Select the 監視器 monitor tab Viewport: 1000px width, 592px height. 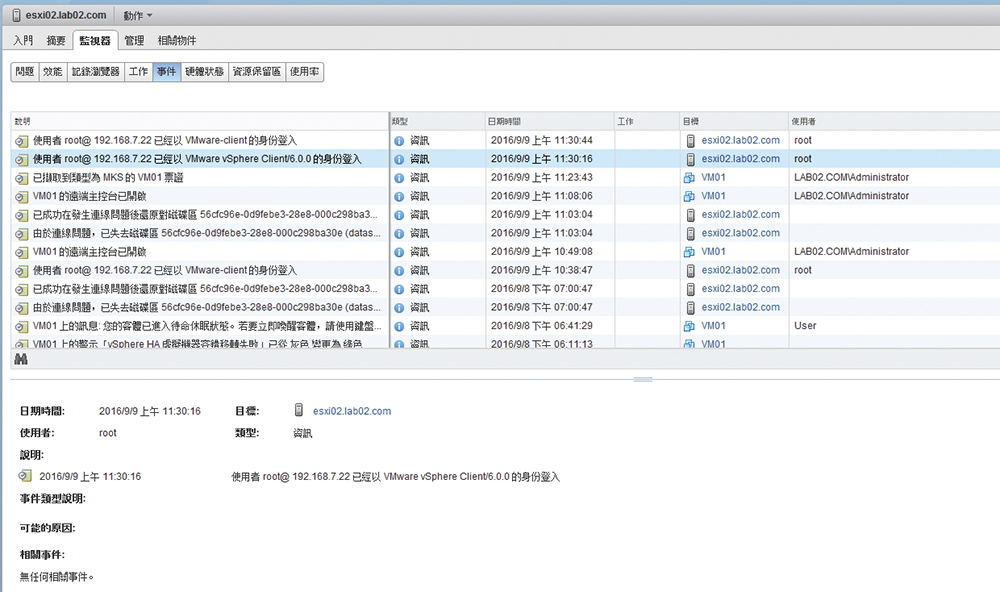pyautogui.click(x=95, y=40)
